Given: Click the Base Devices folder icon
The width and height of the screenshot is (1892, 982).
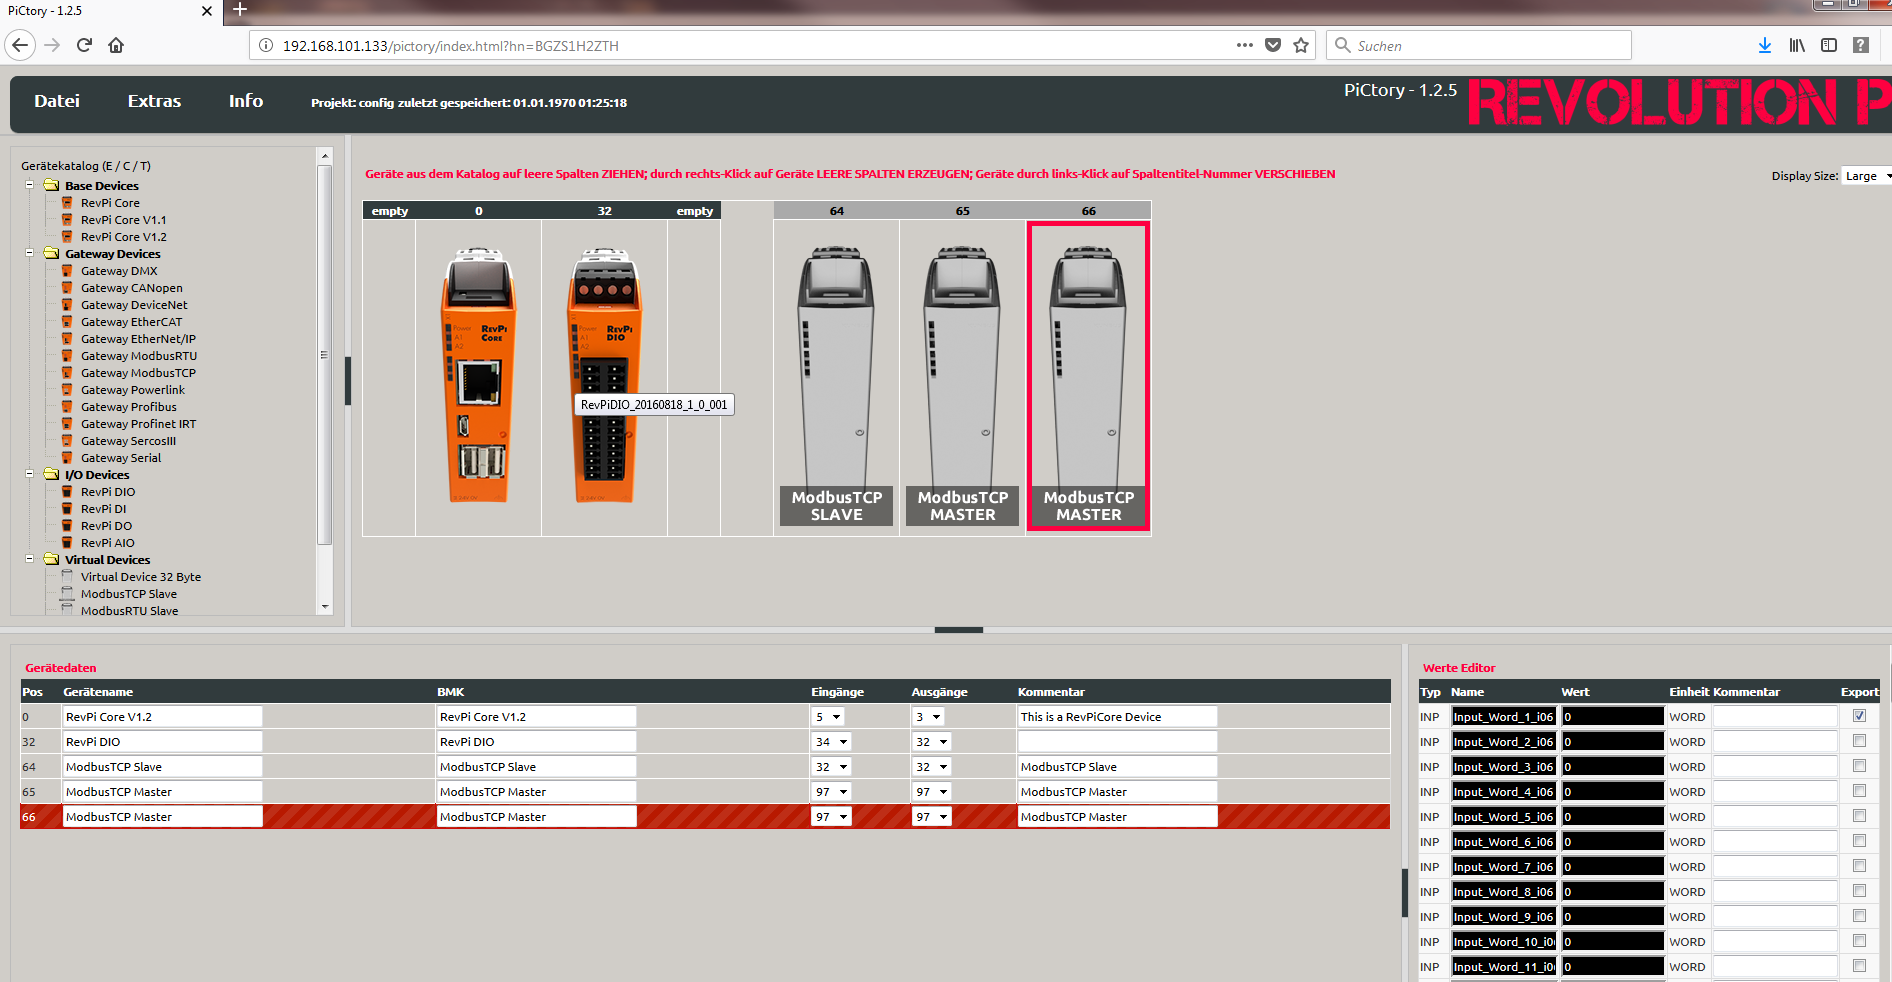Looking at the screenshot, I should 52,186.
